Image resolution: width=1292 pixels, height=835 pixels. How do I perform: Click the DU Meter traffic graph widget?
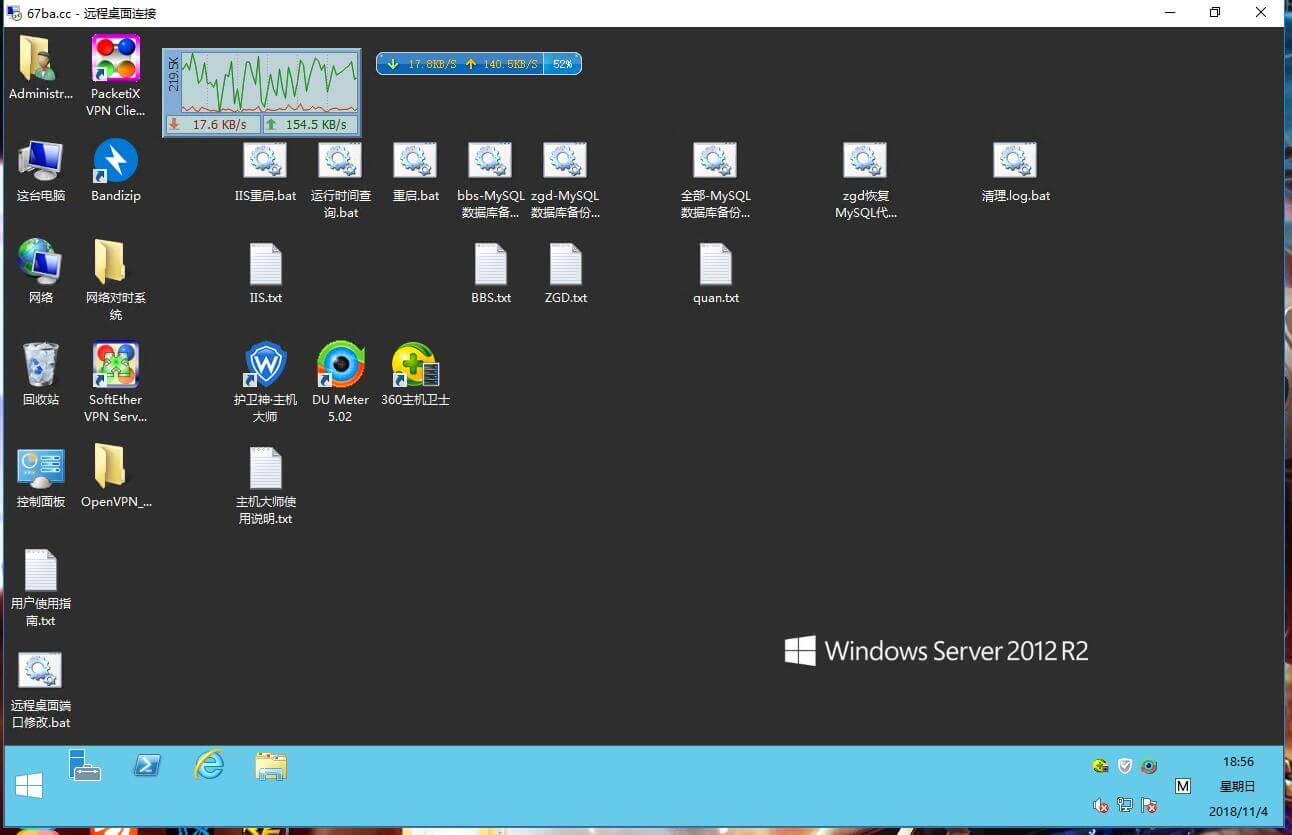coord(261,84)
